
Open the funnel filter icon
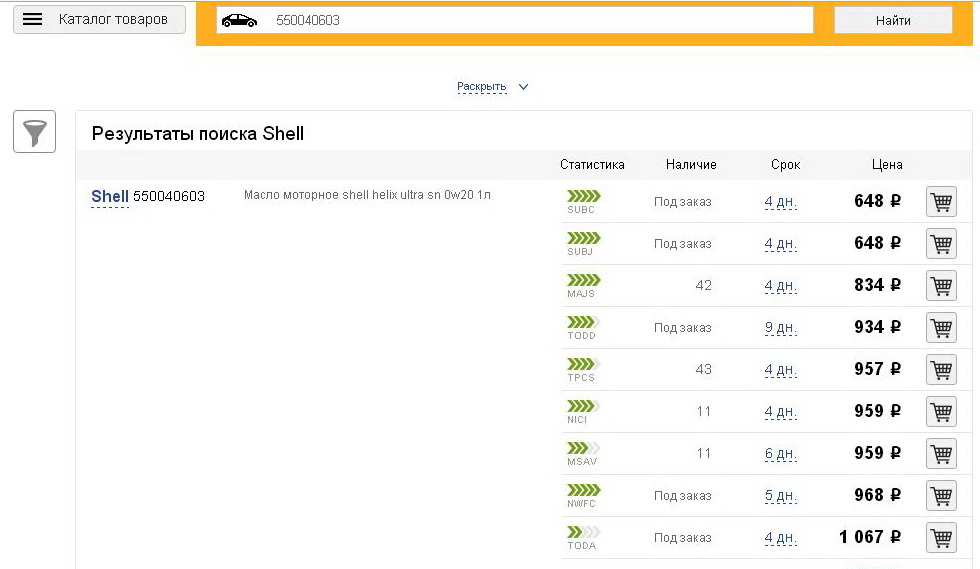click(x=34, y=131)
